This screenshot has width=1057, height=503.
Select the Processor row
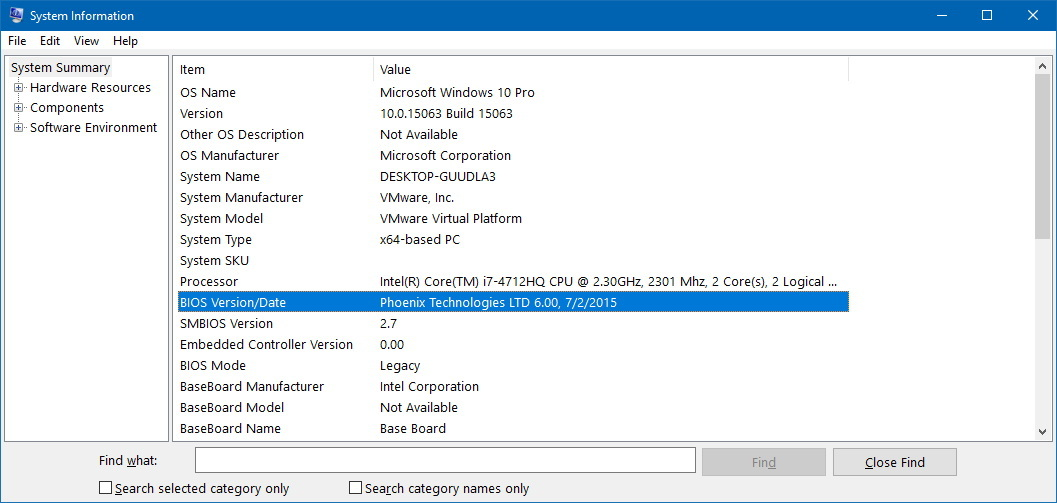tap(513, 281)
